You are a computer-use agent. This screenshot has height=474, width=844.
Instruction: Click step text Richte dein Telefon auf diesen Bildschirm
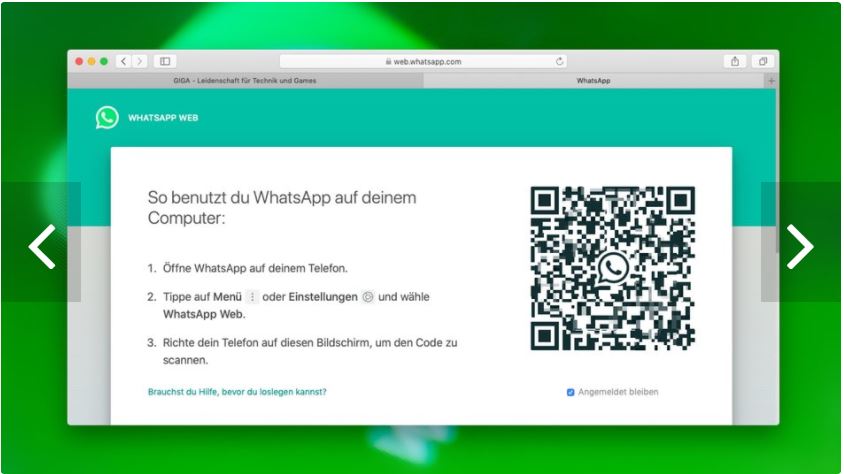pyautogui.click(x=310, y=351)
